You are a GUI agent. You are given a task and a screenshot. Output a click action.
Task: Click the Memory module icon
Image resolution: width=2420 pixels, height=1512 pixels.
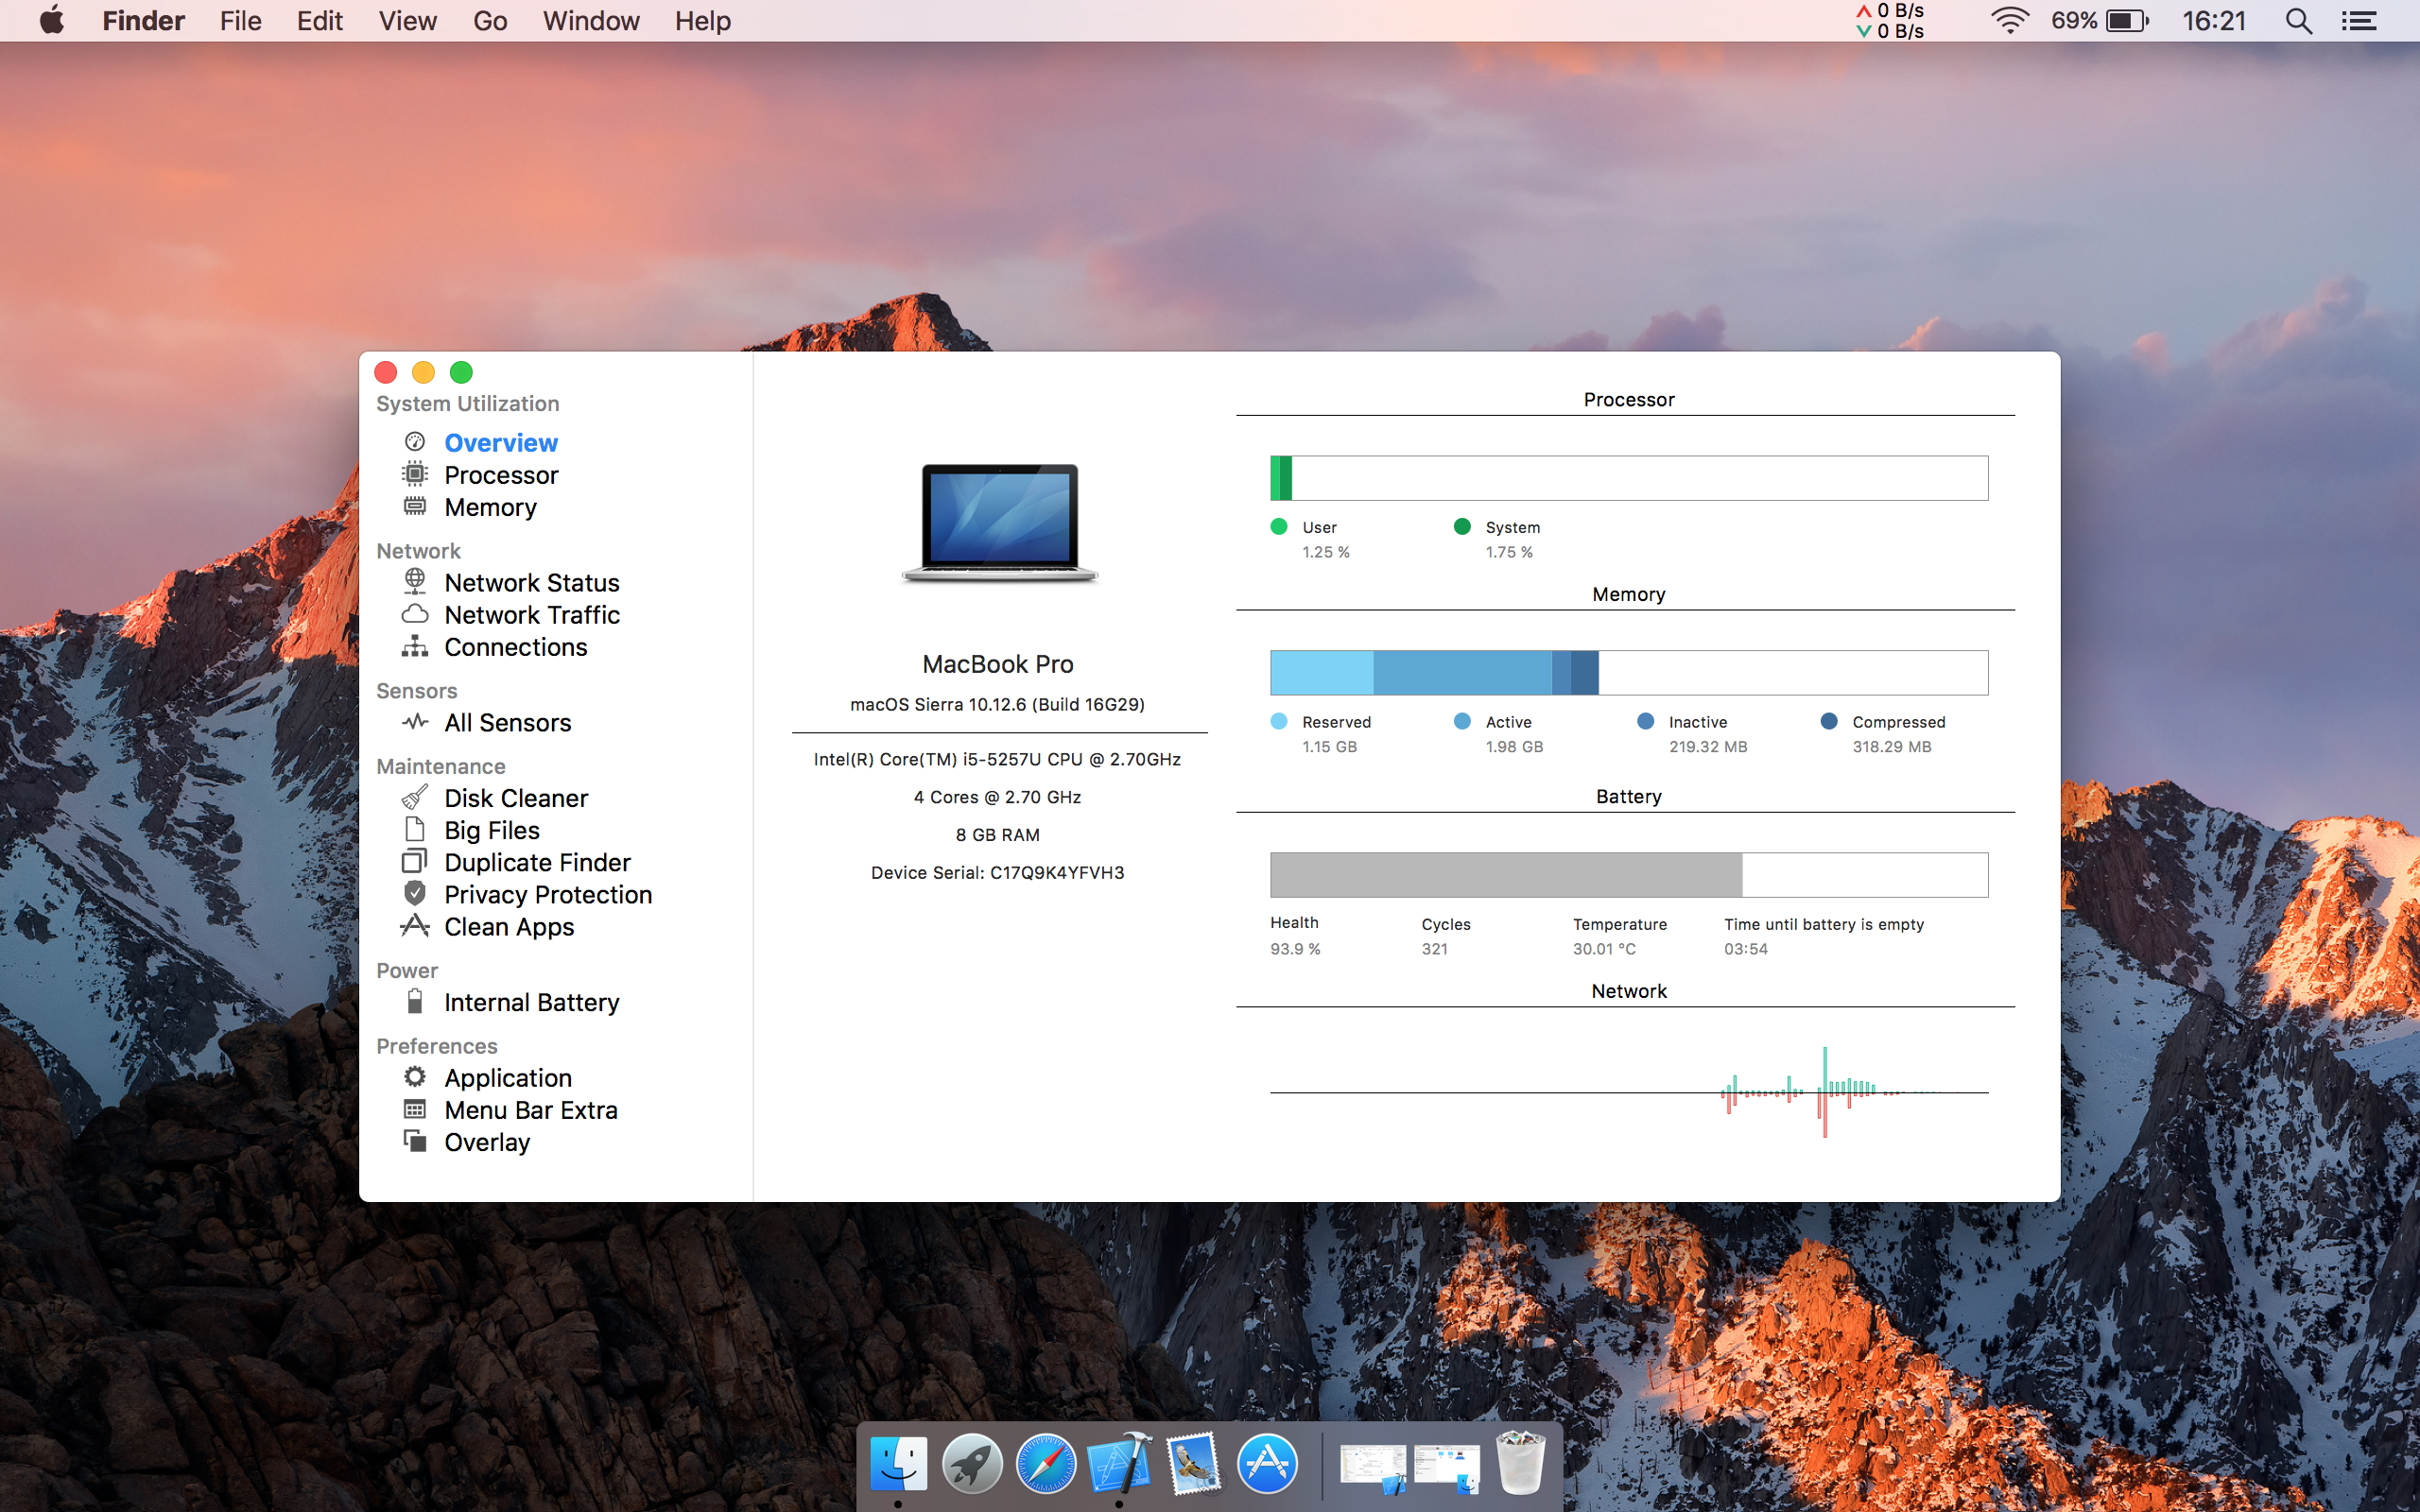pos(415,506)
